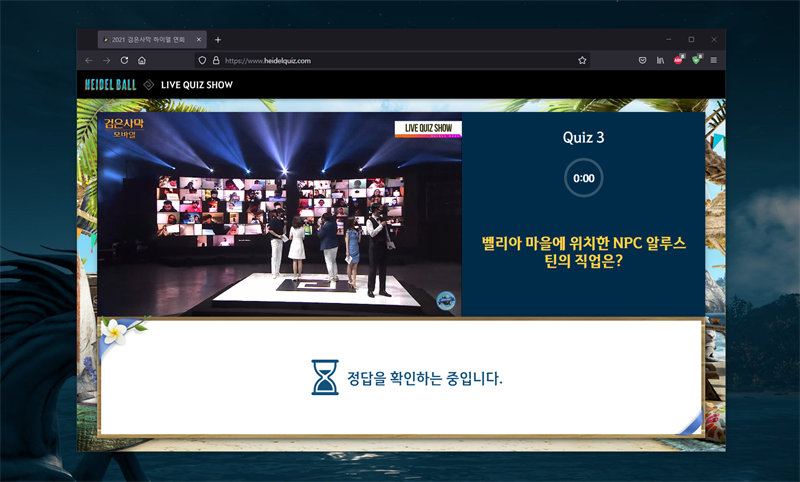View site security padlock details
Viewport: 800px width, 482px height.
pyautogui.click(x=215, y=60)
